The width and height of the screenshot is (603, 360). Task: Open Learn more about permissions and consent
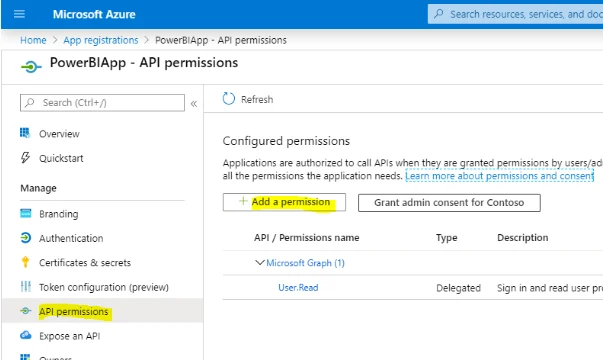(500, 176)
